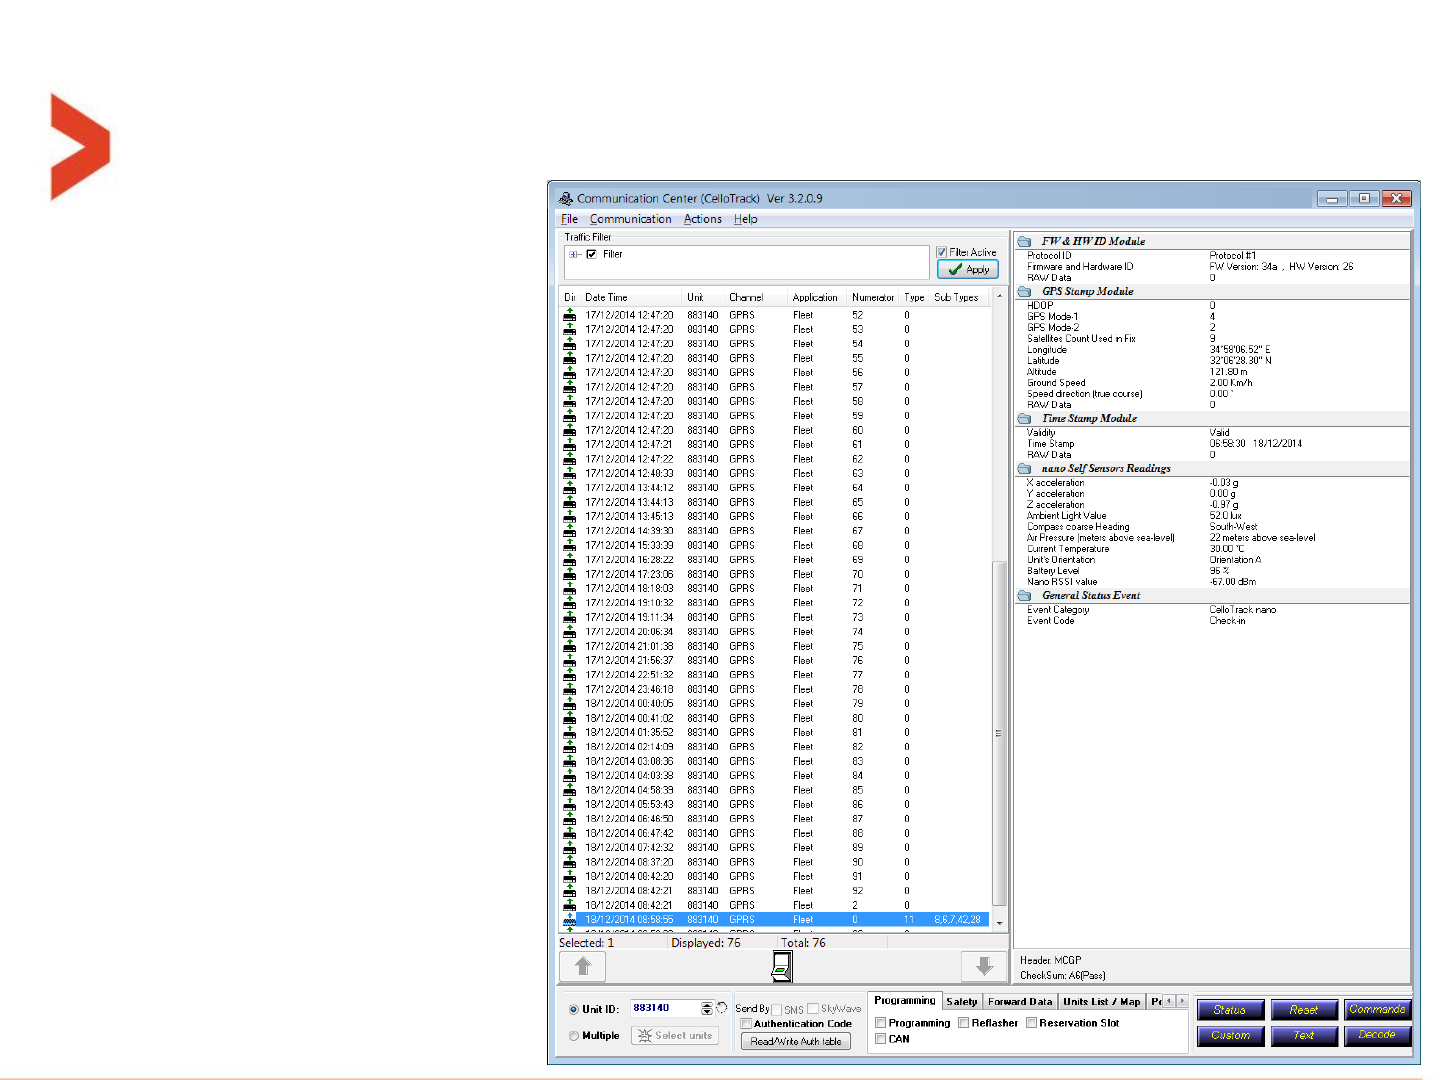This screenshot has width=1440, height=1080.
Task: Click the tab strip's right scroll arrow
Action: (x=1182, y=1001)
